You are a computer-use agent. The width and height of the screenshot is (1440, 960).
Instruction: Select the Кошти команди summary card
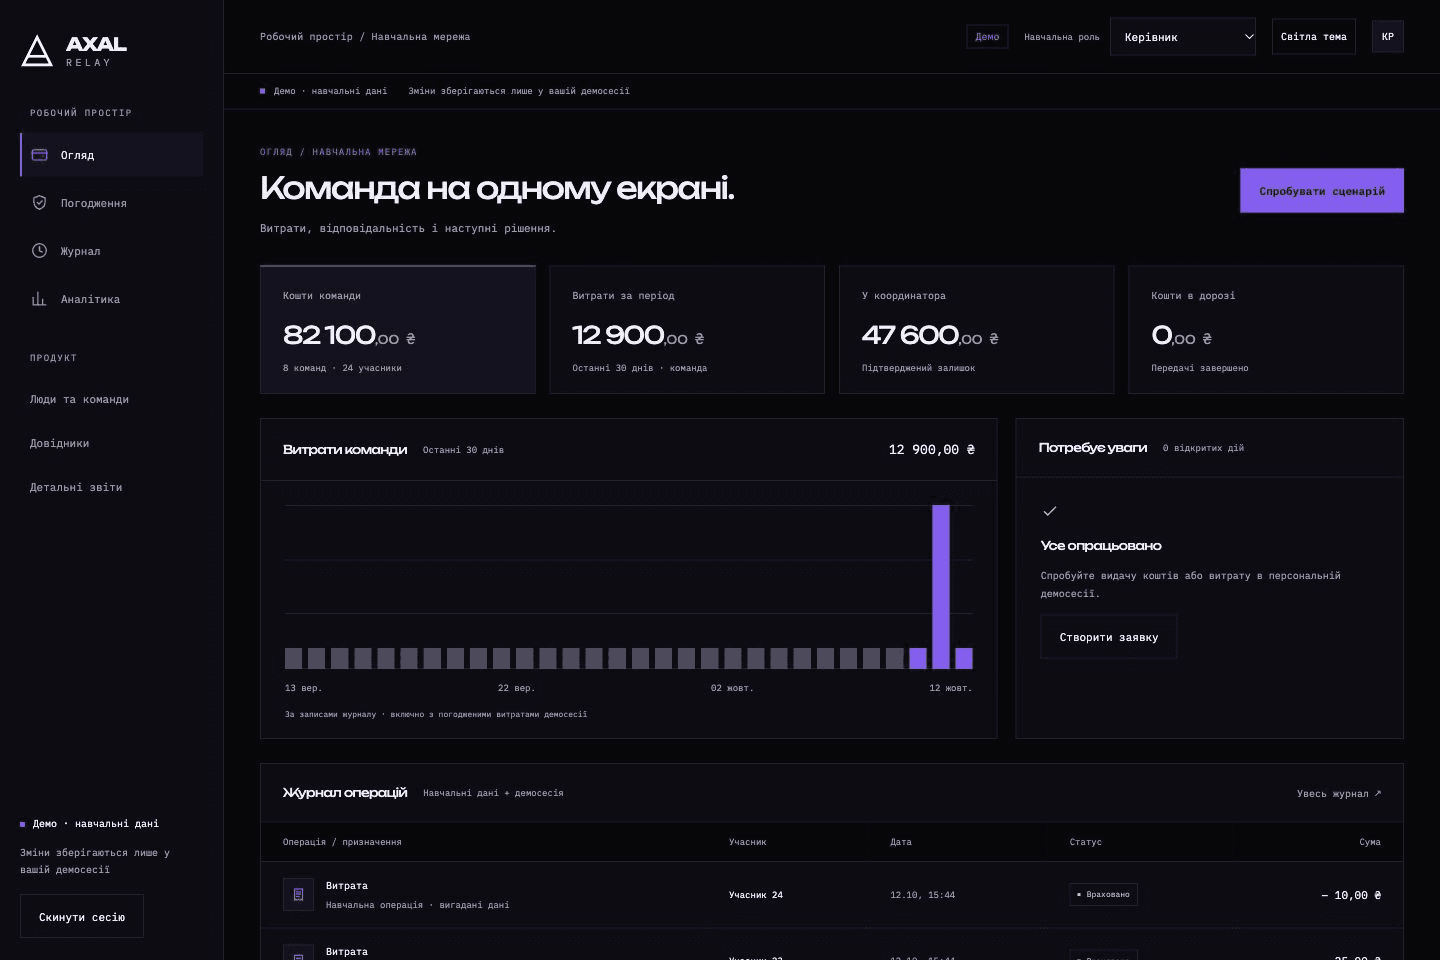[x=398, y=330]
